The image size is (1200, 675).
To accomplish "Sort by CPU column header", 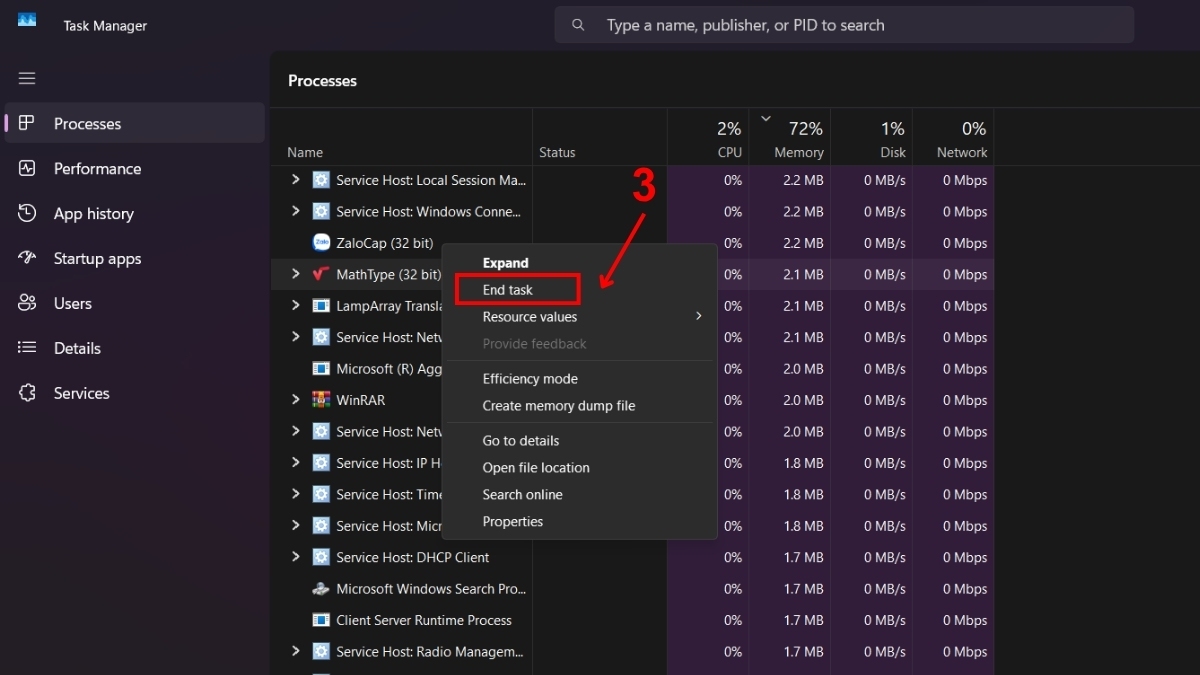I will [708, 137].
